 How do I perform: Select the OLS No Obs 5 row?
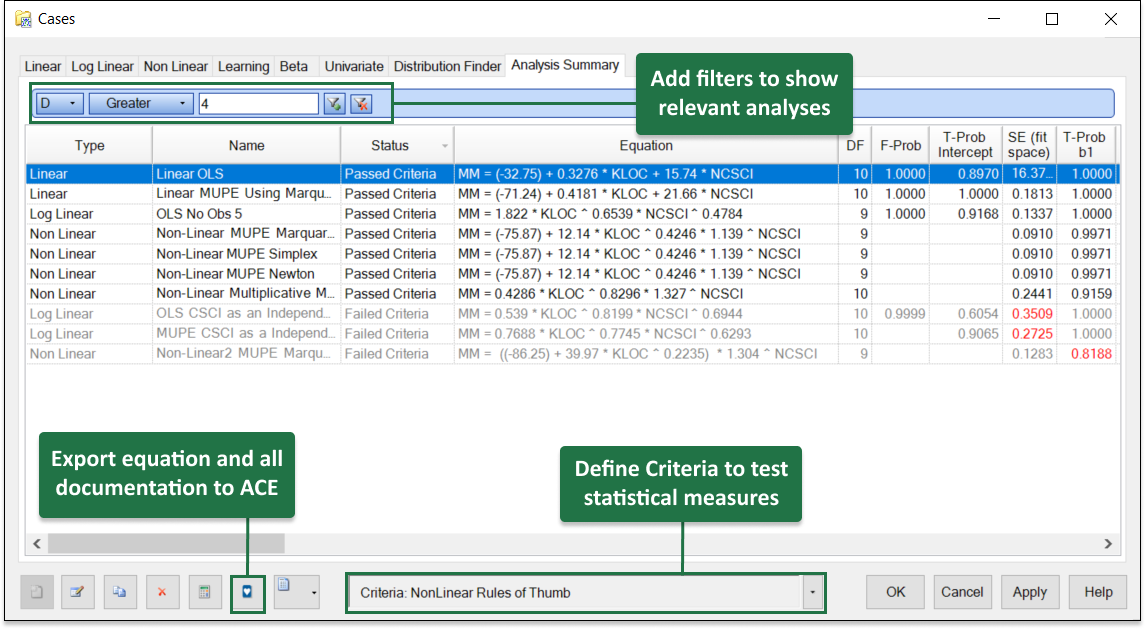[572, 214]
